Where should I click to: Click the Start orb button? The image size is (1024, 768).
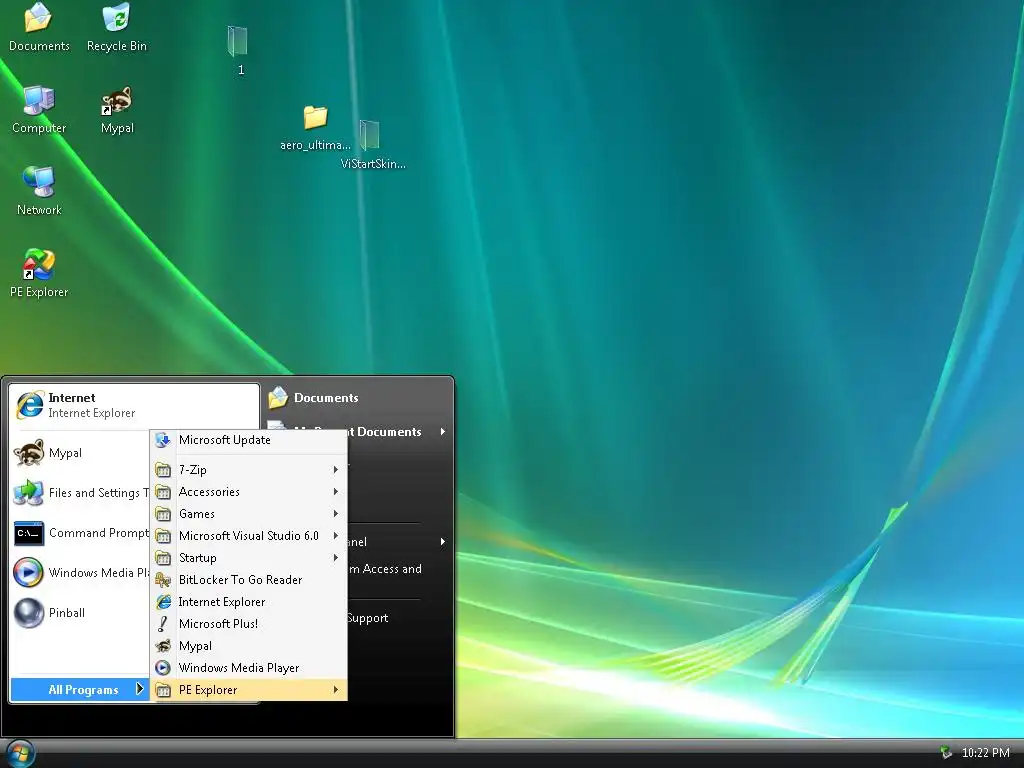point(20,753)
